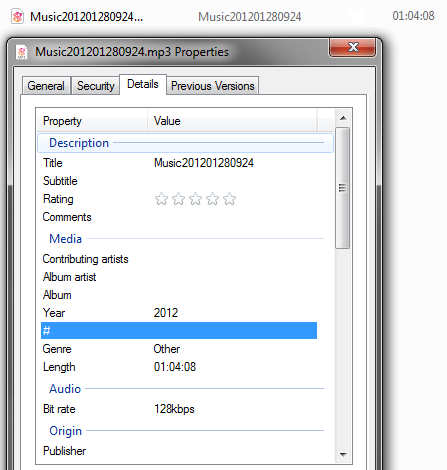Select the Title value Music201201280924
Viewport: 447px width, 470px height.
click(204, 163)
